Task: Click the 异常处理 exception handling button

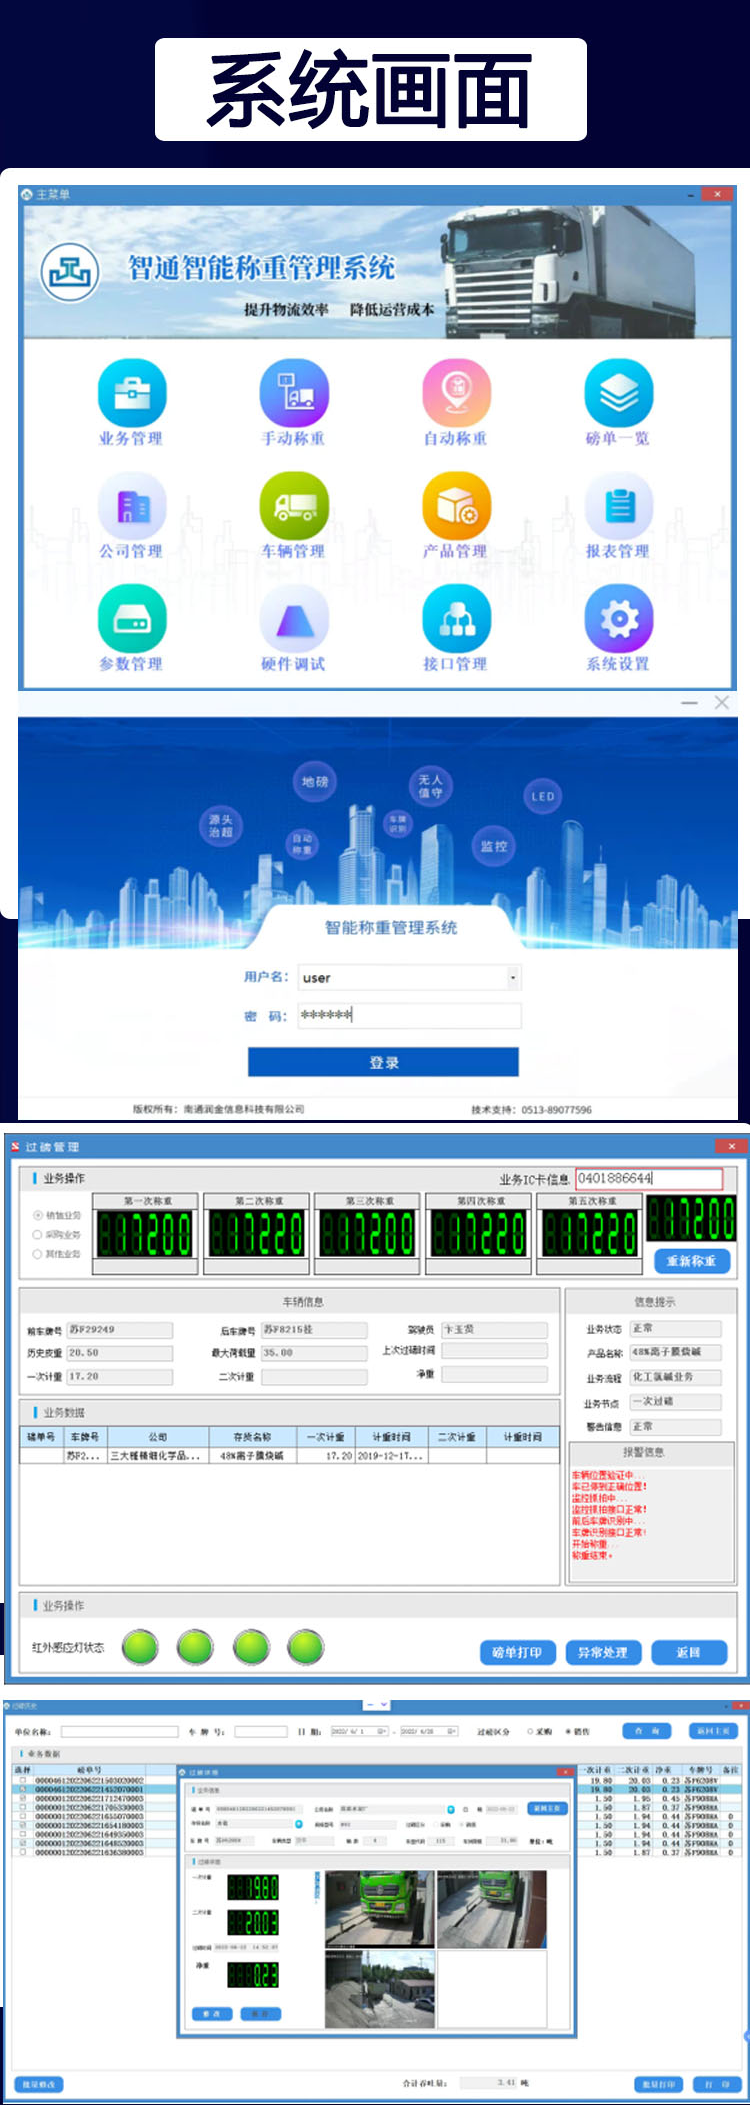Action: coord(603,1652)
